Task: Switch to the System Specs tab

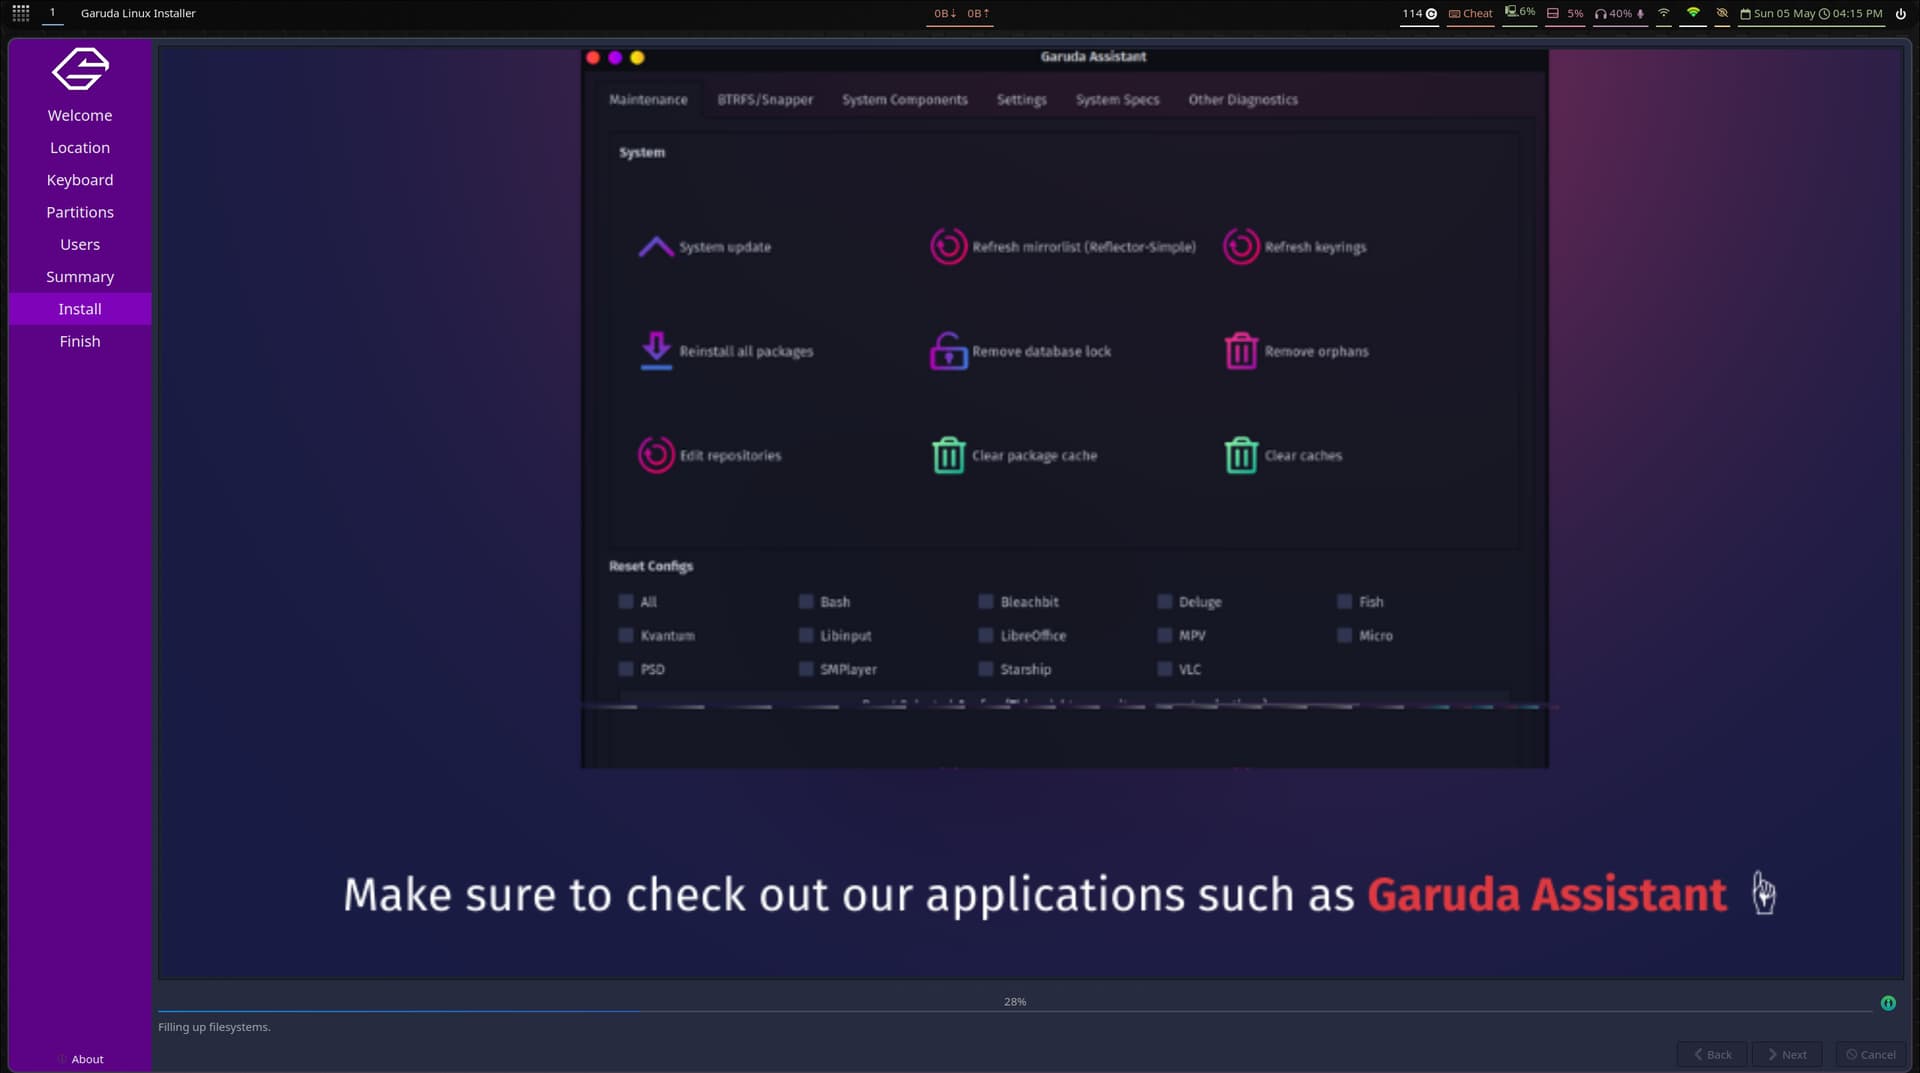Action: (x=1117, y=100)
